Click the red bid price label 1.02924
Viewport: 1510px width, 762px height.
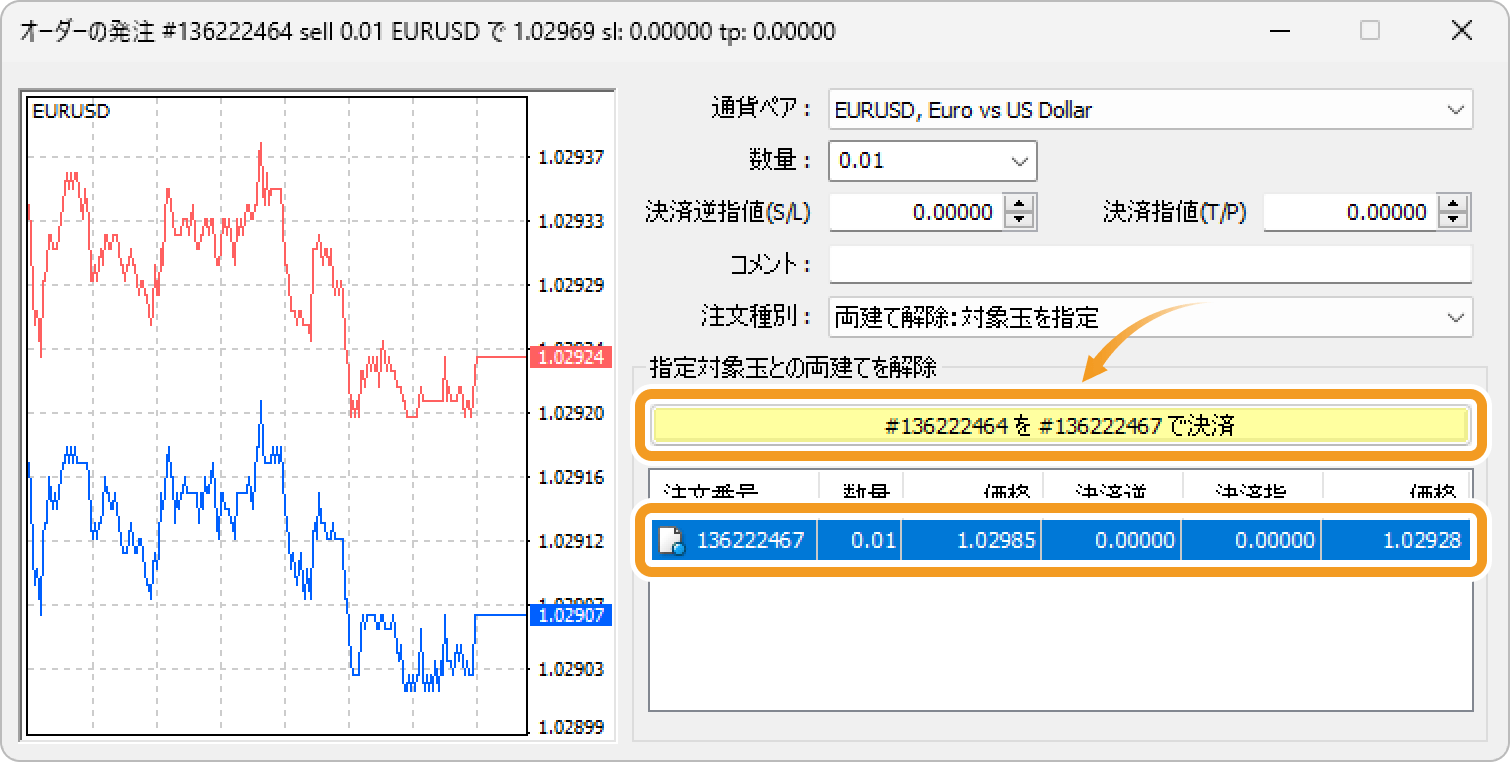pyautogui.click(x=570, y=358)
